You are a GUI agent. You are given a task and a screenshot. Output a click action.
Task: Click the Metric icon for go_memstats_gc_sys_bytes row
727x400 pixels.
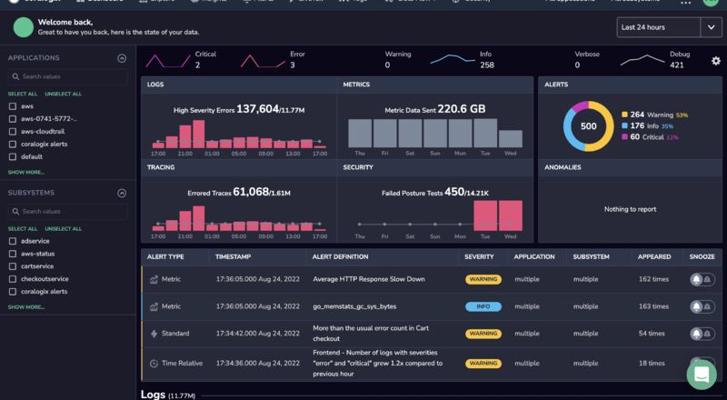[x=154, y=306]
